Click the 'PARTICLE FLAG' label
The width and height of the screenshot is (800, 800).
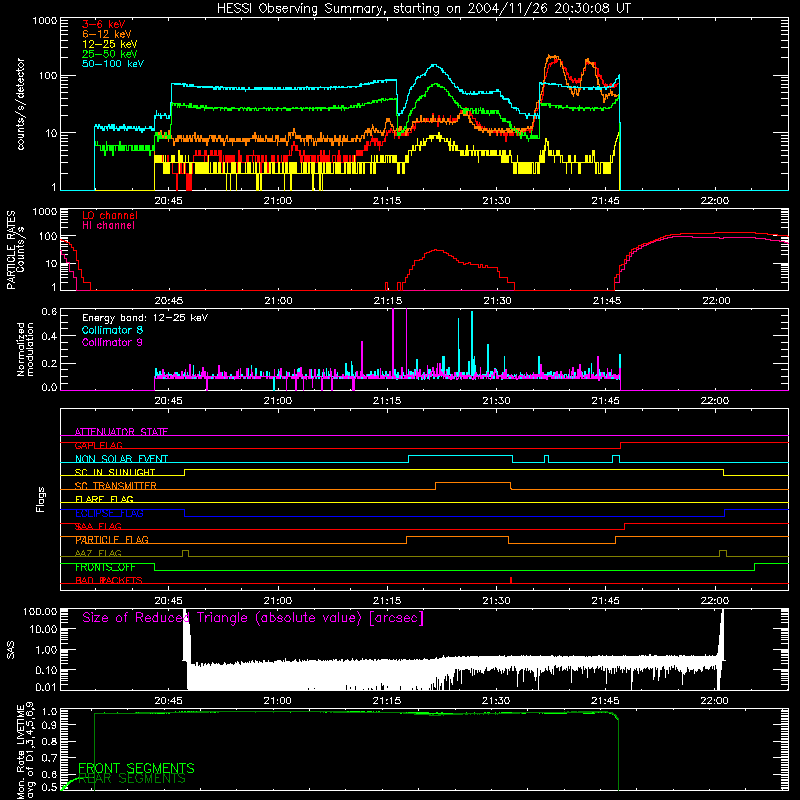tap(112, 540)
